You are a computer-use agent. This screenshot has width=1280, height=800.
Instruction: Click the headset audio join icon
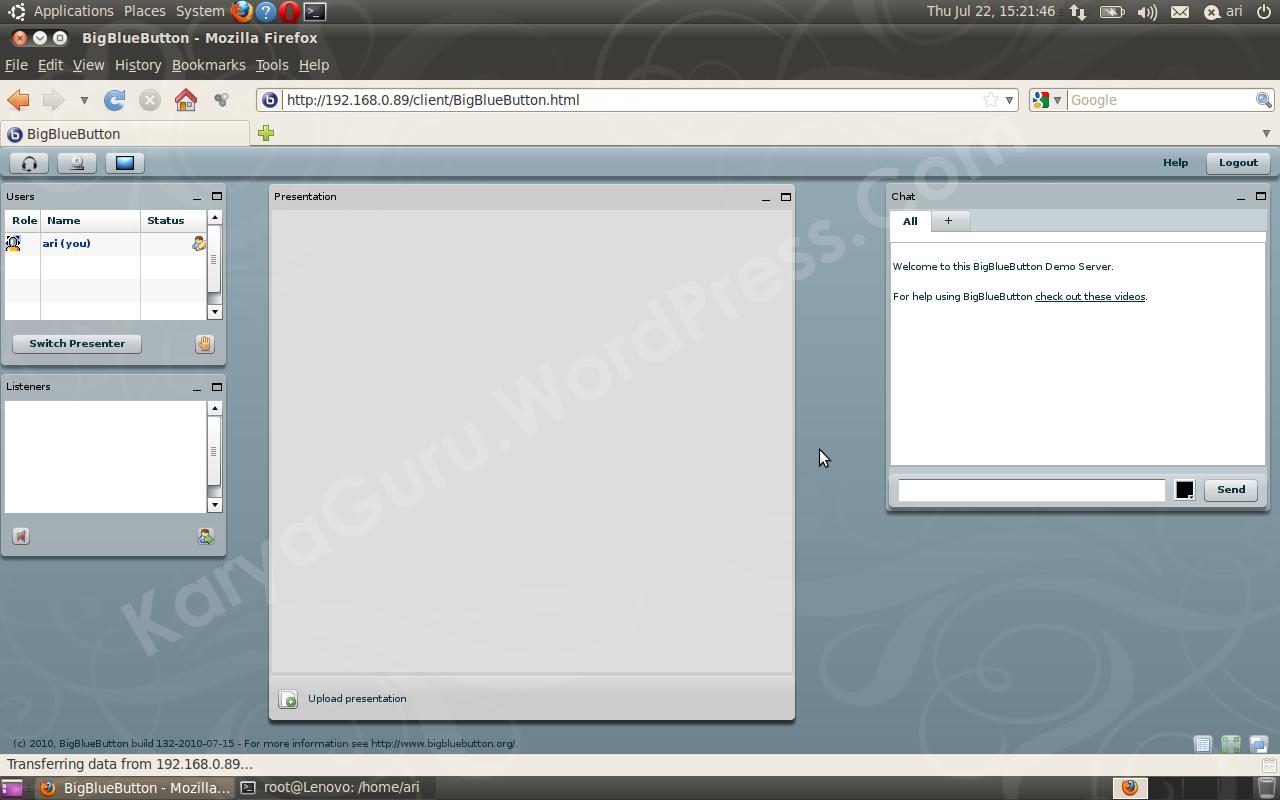29,163
